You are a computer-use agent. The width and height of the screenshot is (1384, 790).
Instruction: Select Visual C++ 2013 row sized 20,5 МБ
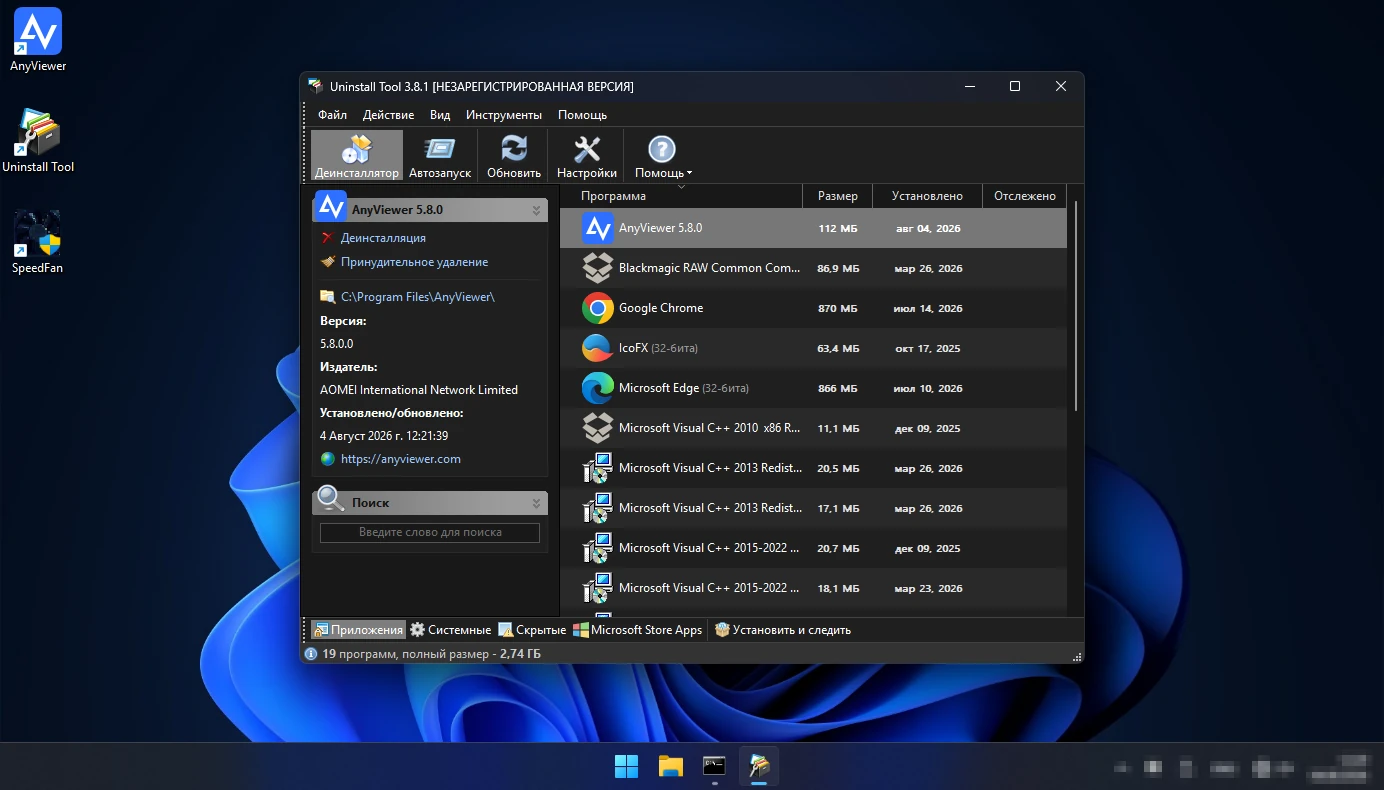click(x=813, y=468)
